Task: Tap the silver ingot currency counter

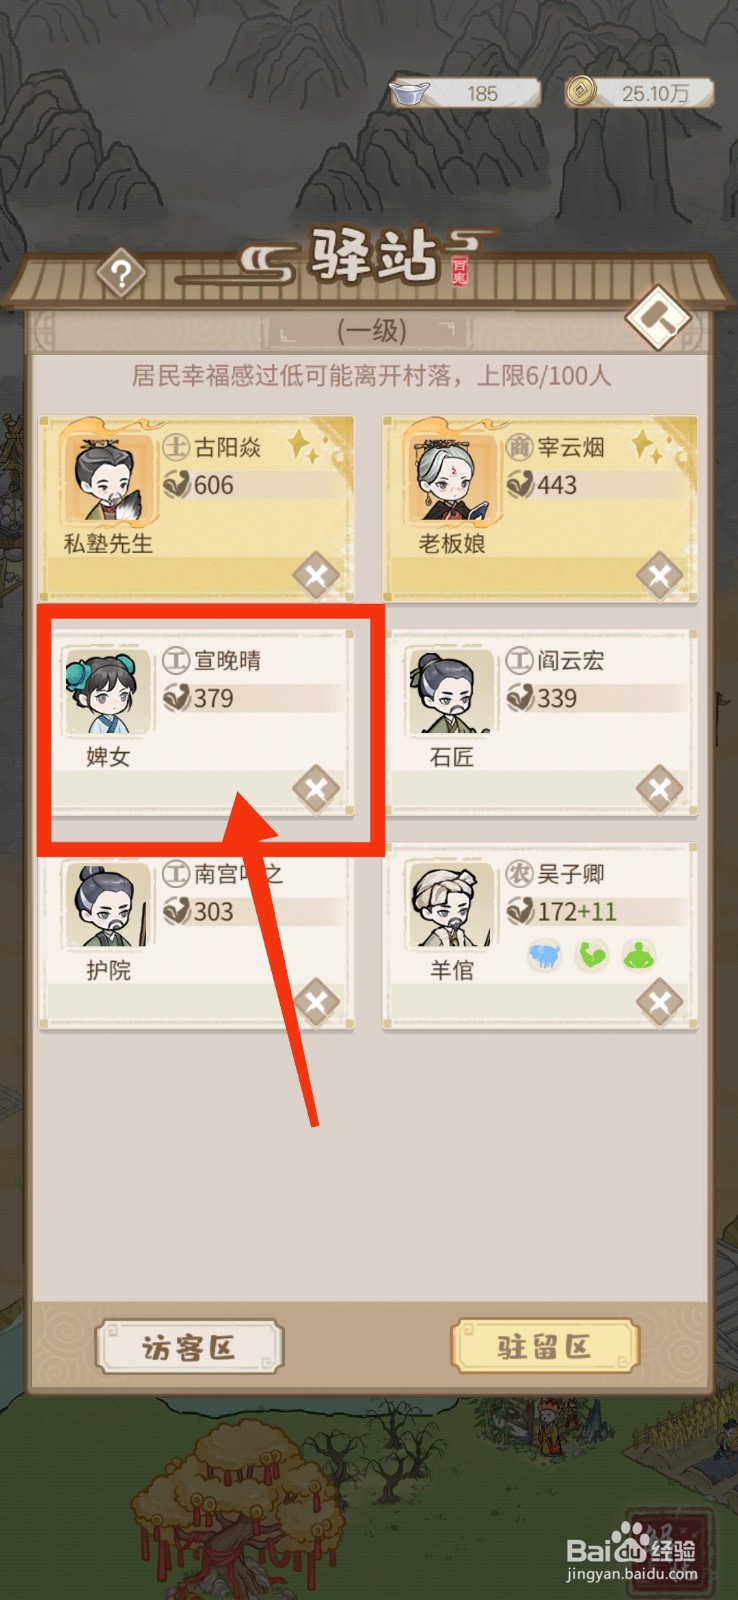Action: pos(465,93)
